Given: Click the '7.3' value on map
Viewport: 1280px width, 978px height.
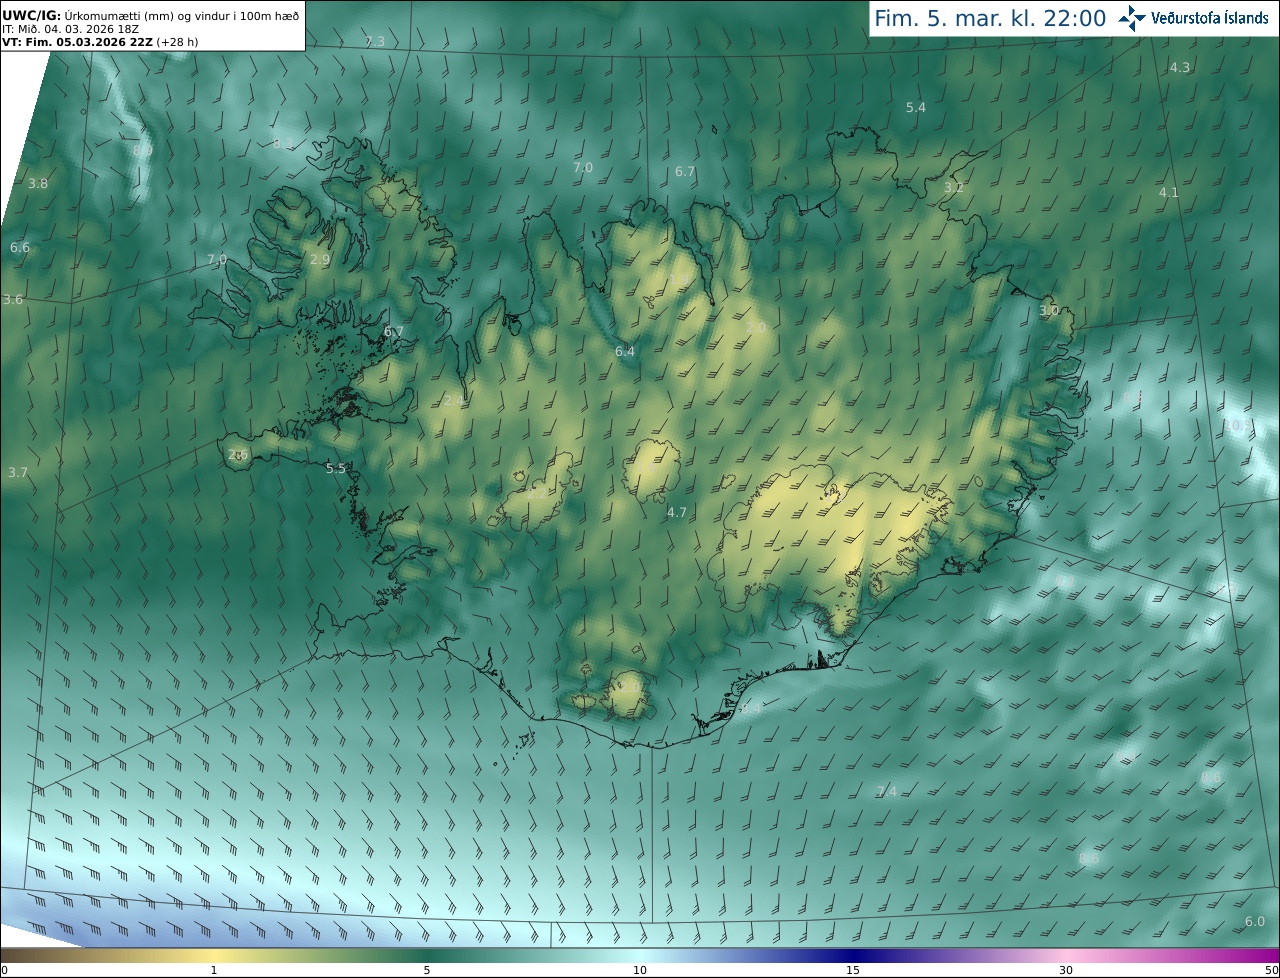Looking at the screenshot, I should [x=374, y=41].
